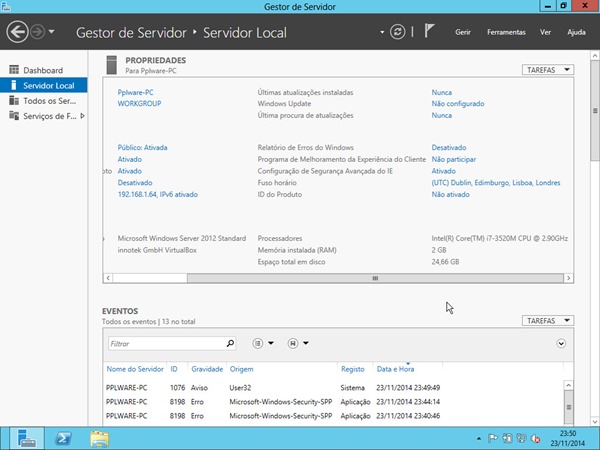This screenshot has width=600, height=450.
Task: Click the Não ativado product ID link
Action: [x=450, y=194]
